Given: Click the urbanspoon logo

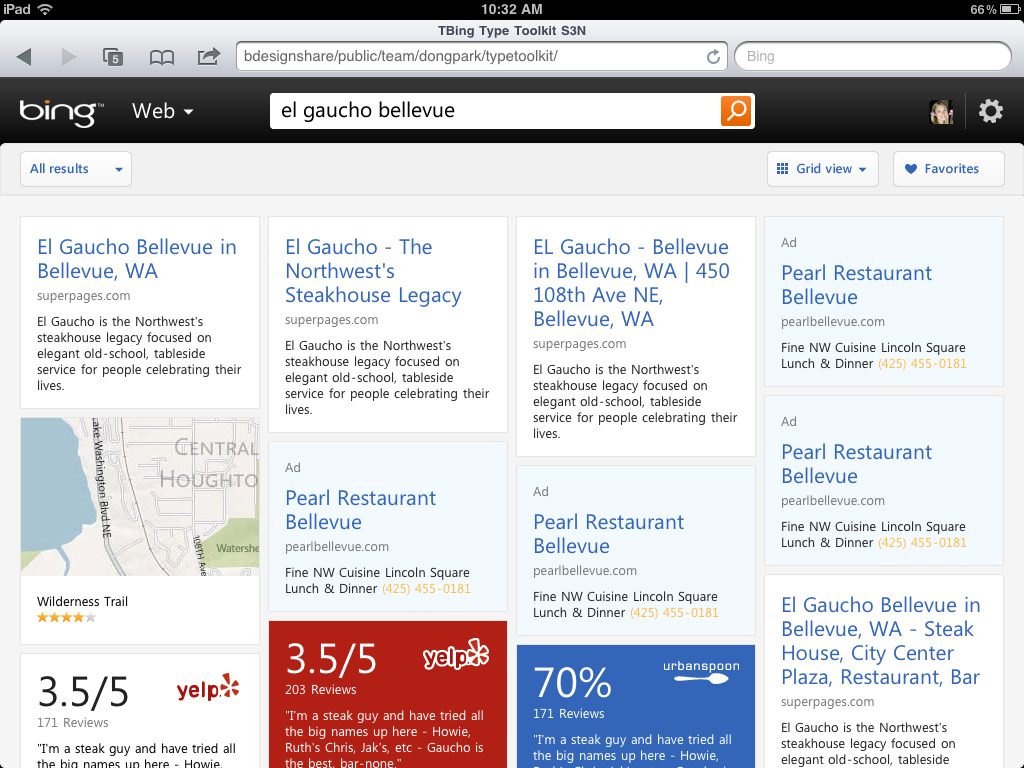Looking at the screenshot, I should [701, 671].
